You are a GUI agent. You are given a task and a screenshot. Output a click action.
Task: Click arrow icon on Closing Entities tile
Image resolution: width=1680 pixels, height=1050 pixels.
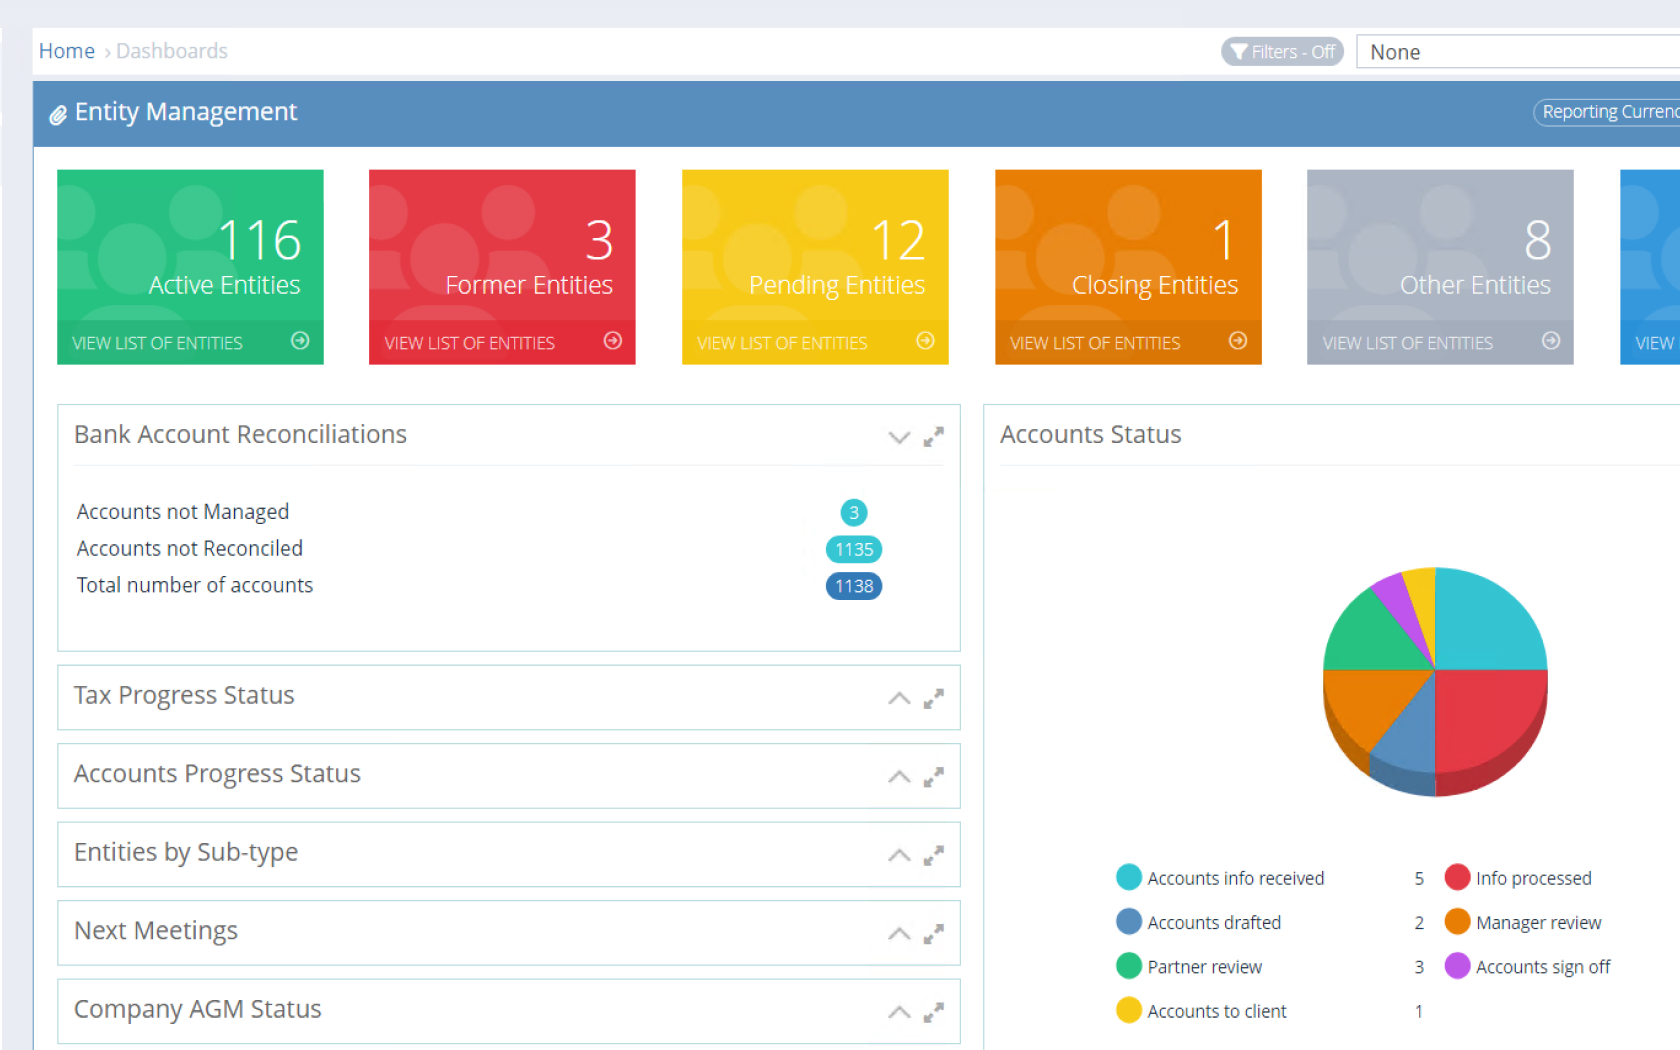pos(1238,341)
